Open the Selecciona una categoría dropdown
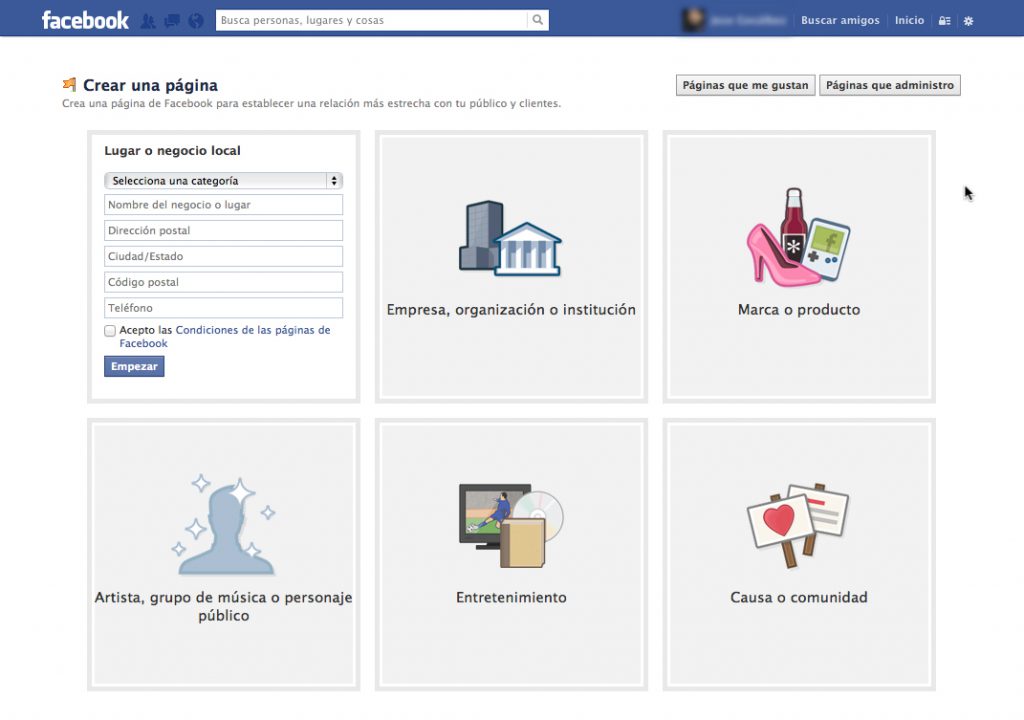 223,180
